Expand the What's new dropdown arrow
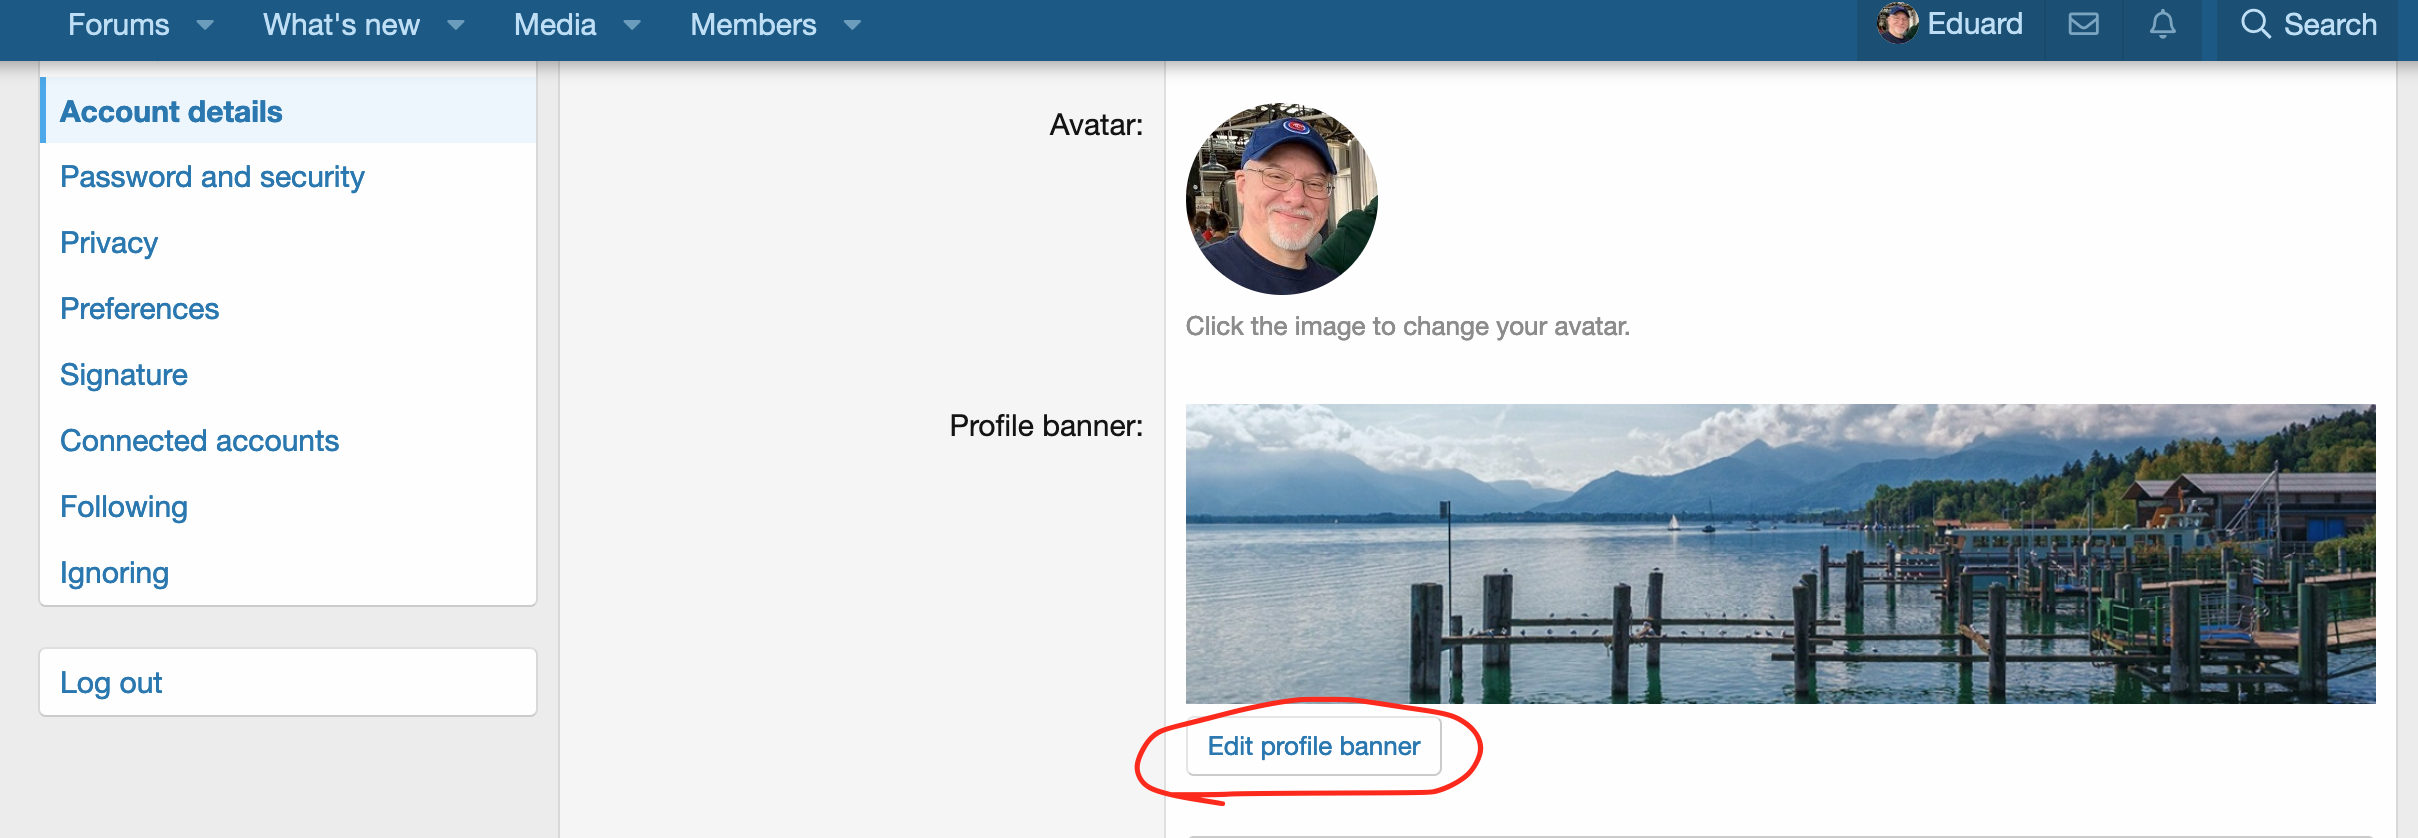Image resolution: width=2418 pixels, height=838 pixels. pyautogui.click(x=456, y=25)
